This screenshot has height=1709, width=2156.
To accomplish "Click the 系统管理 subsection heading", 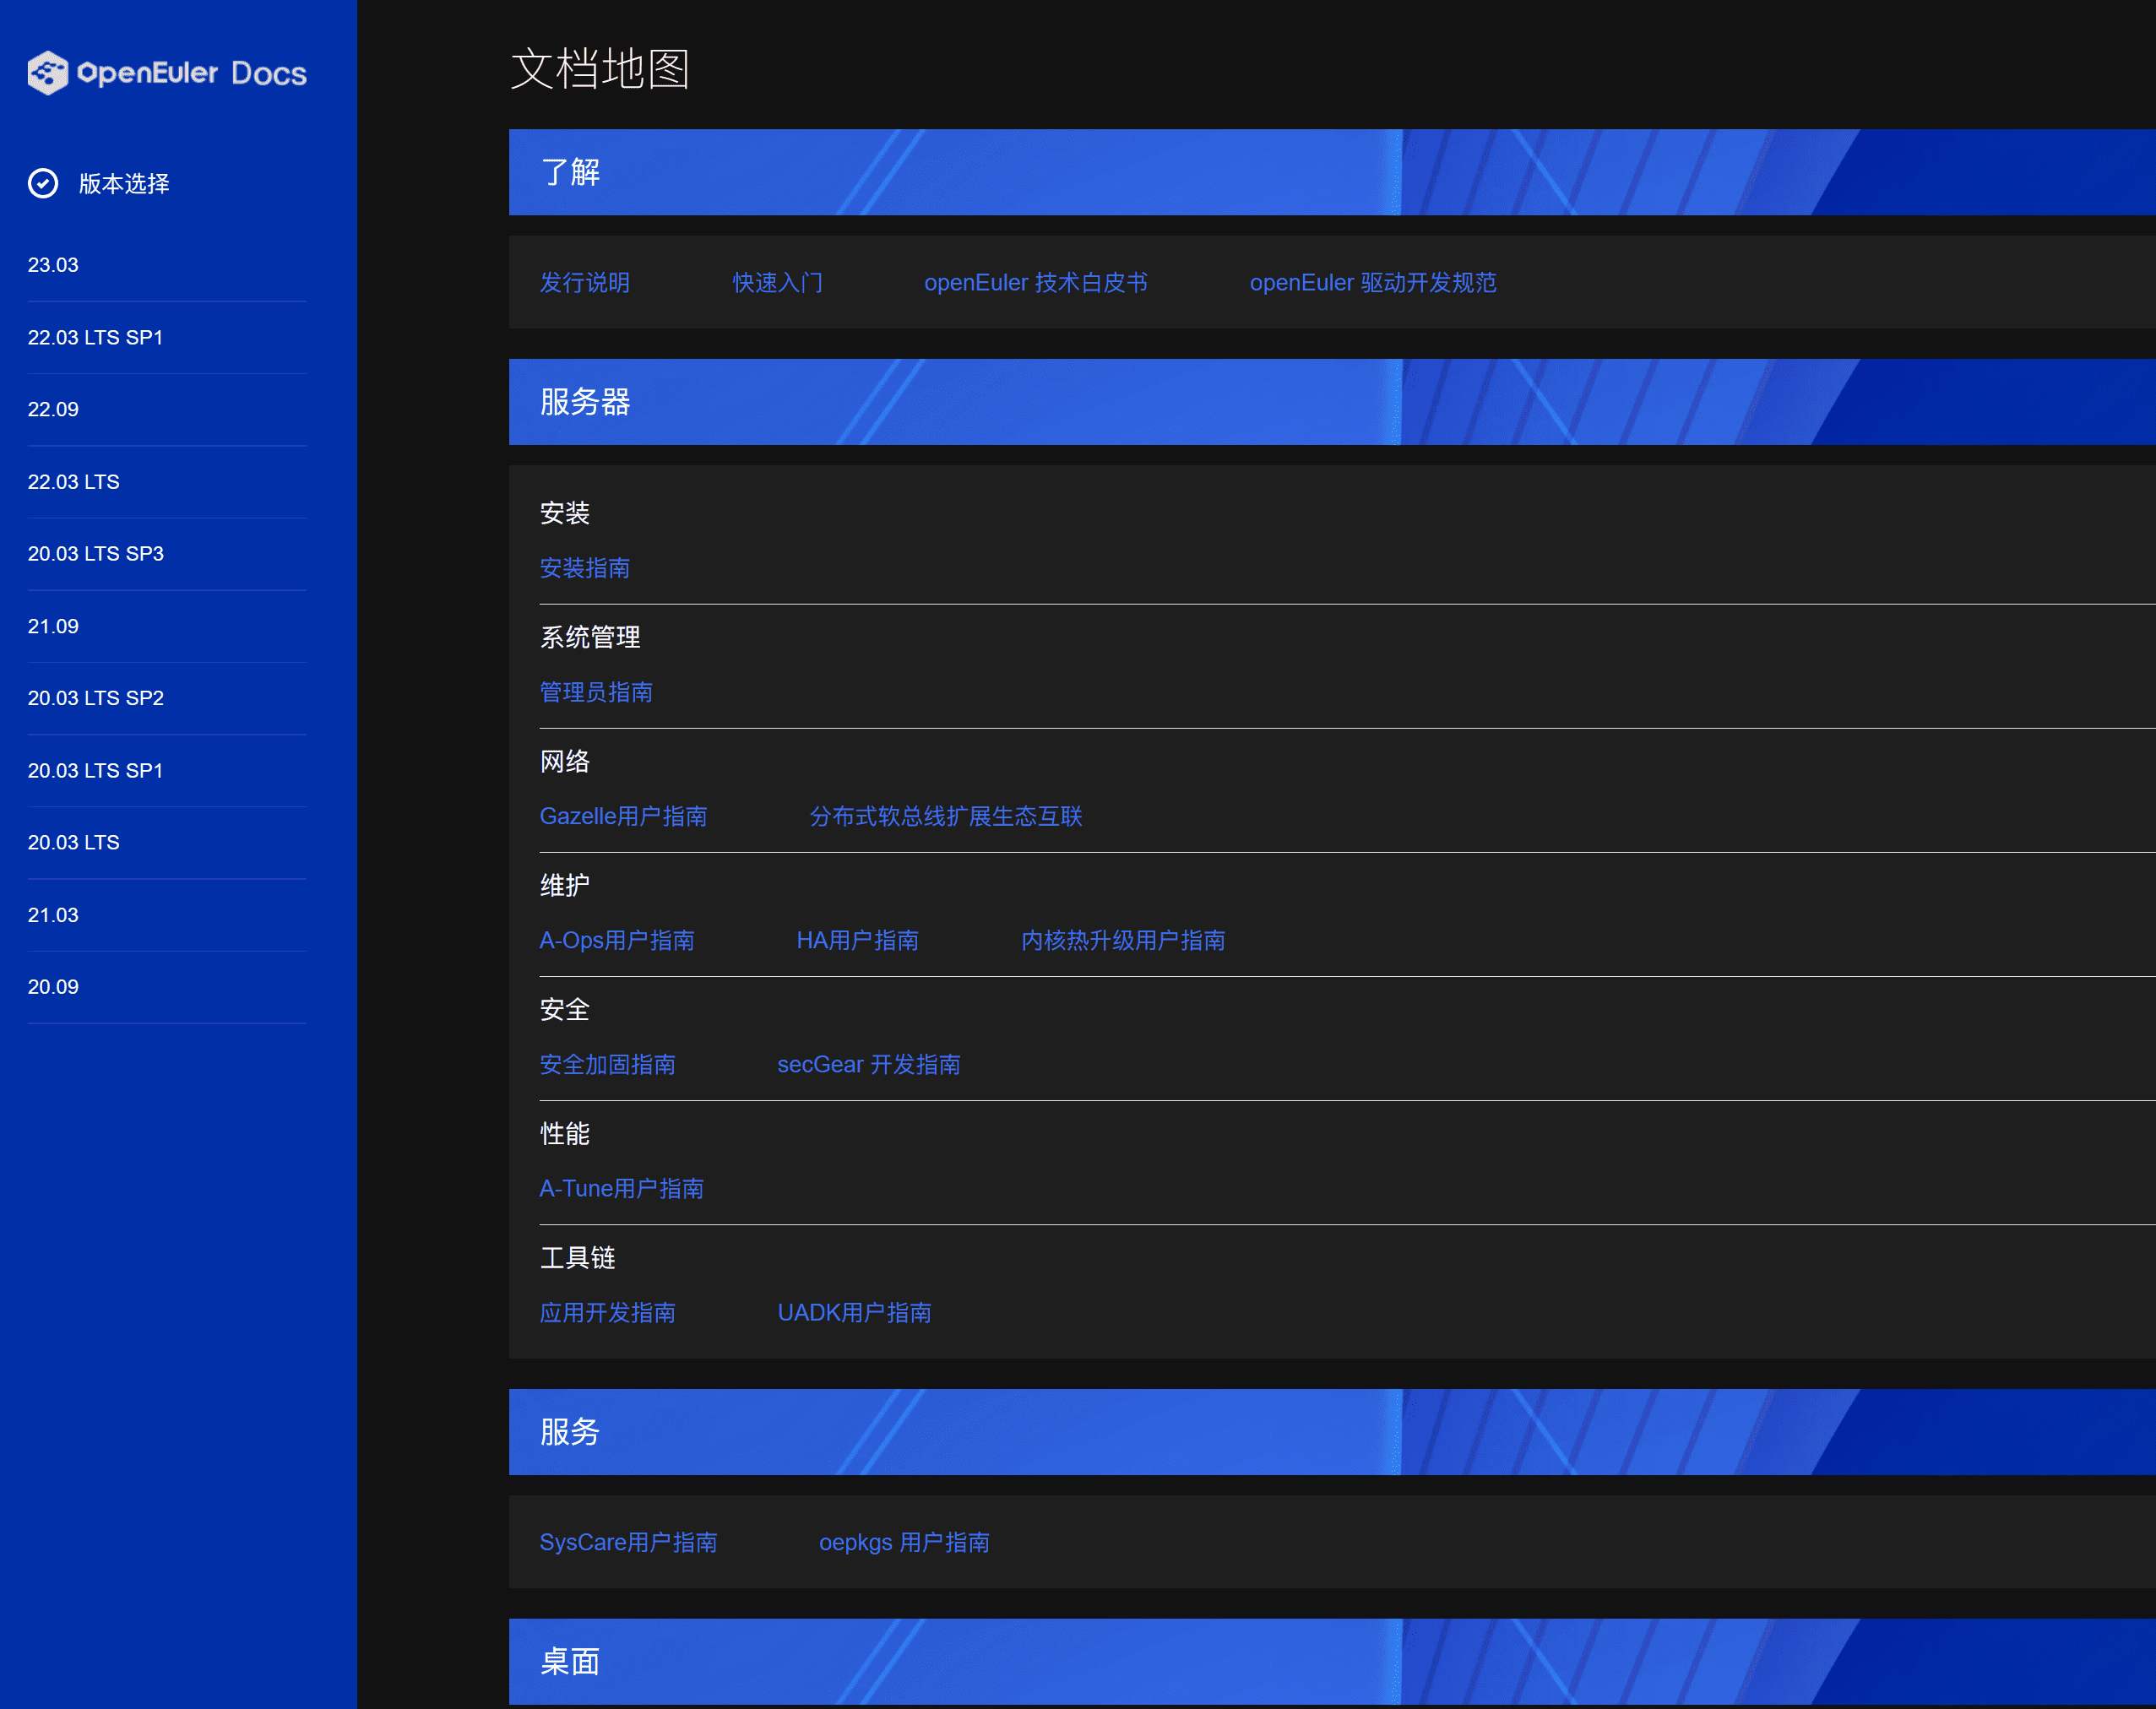I will coord(590,637).
